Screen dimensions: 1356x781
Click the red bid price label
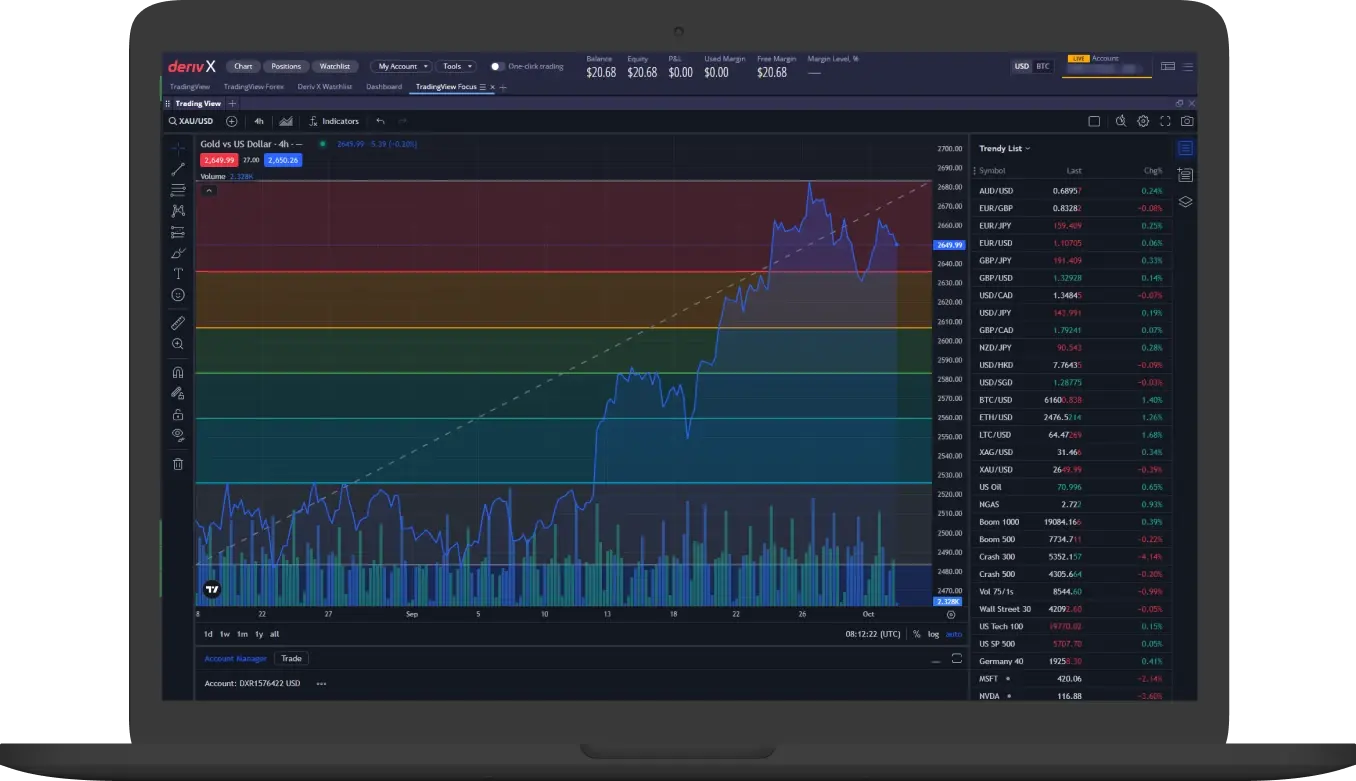(218, 159)
